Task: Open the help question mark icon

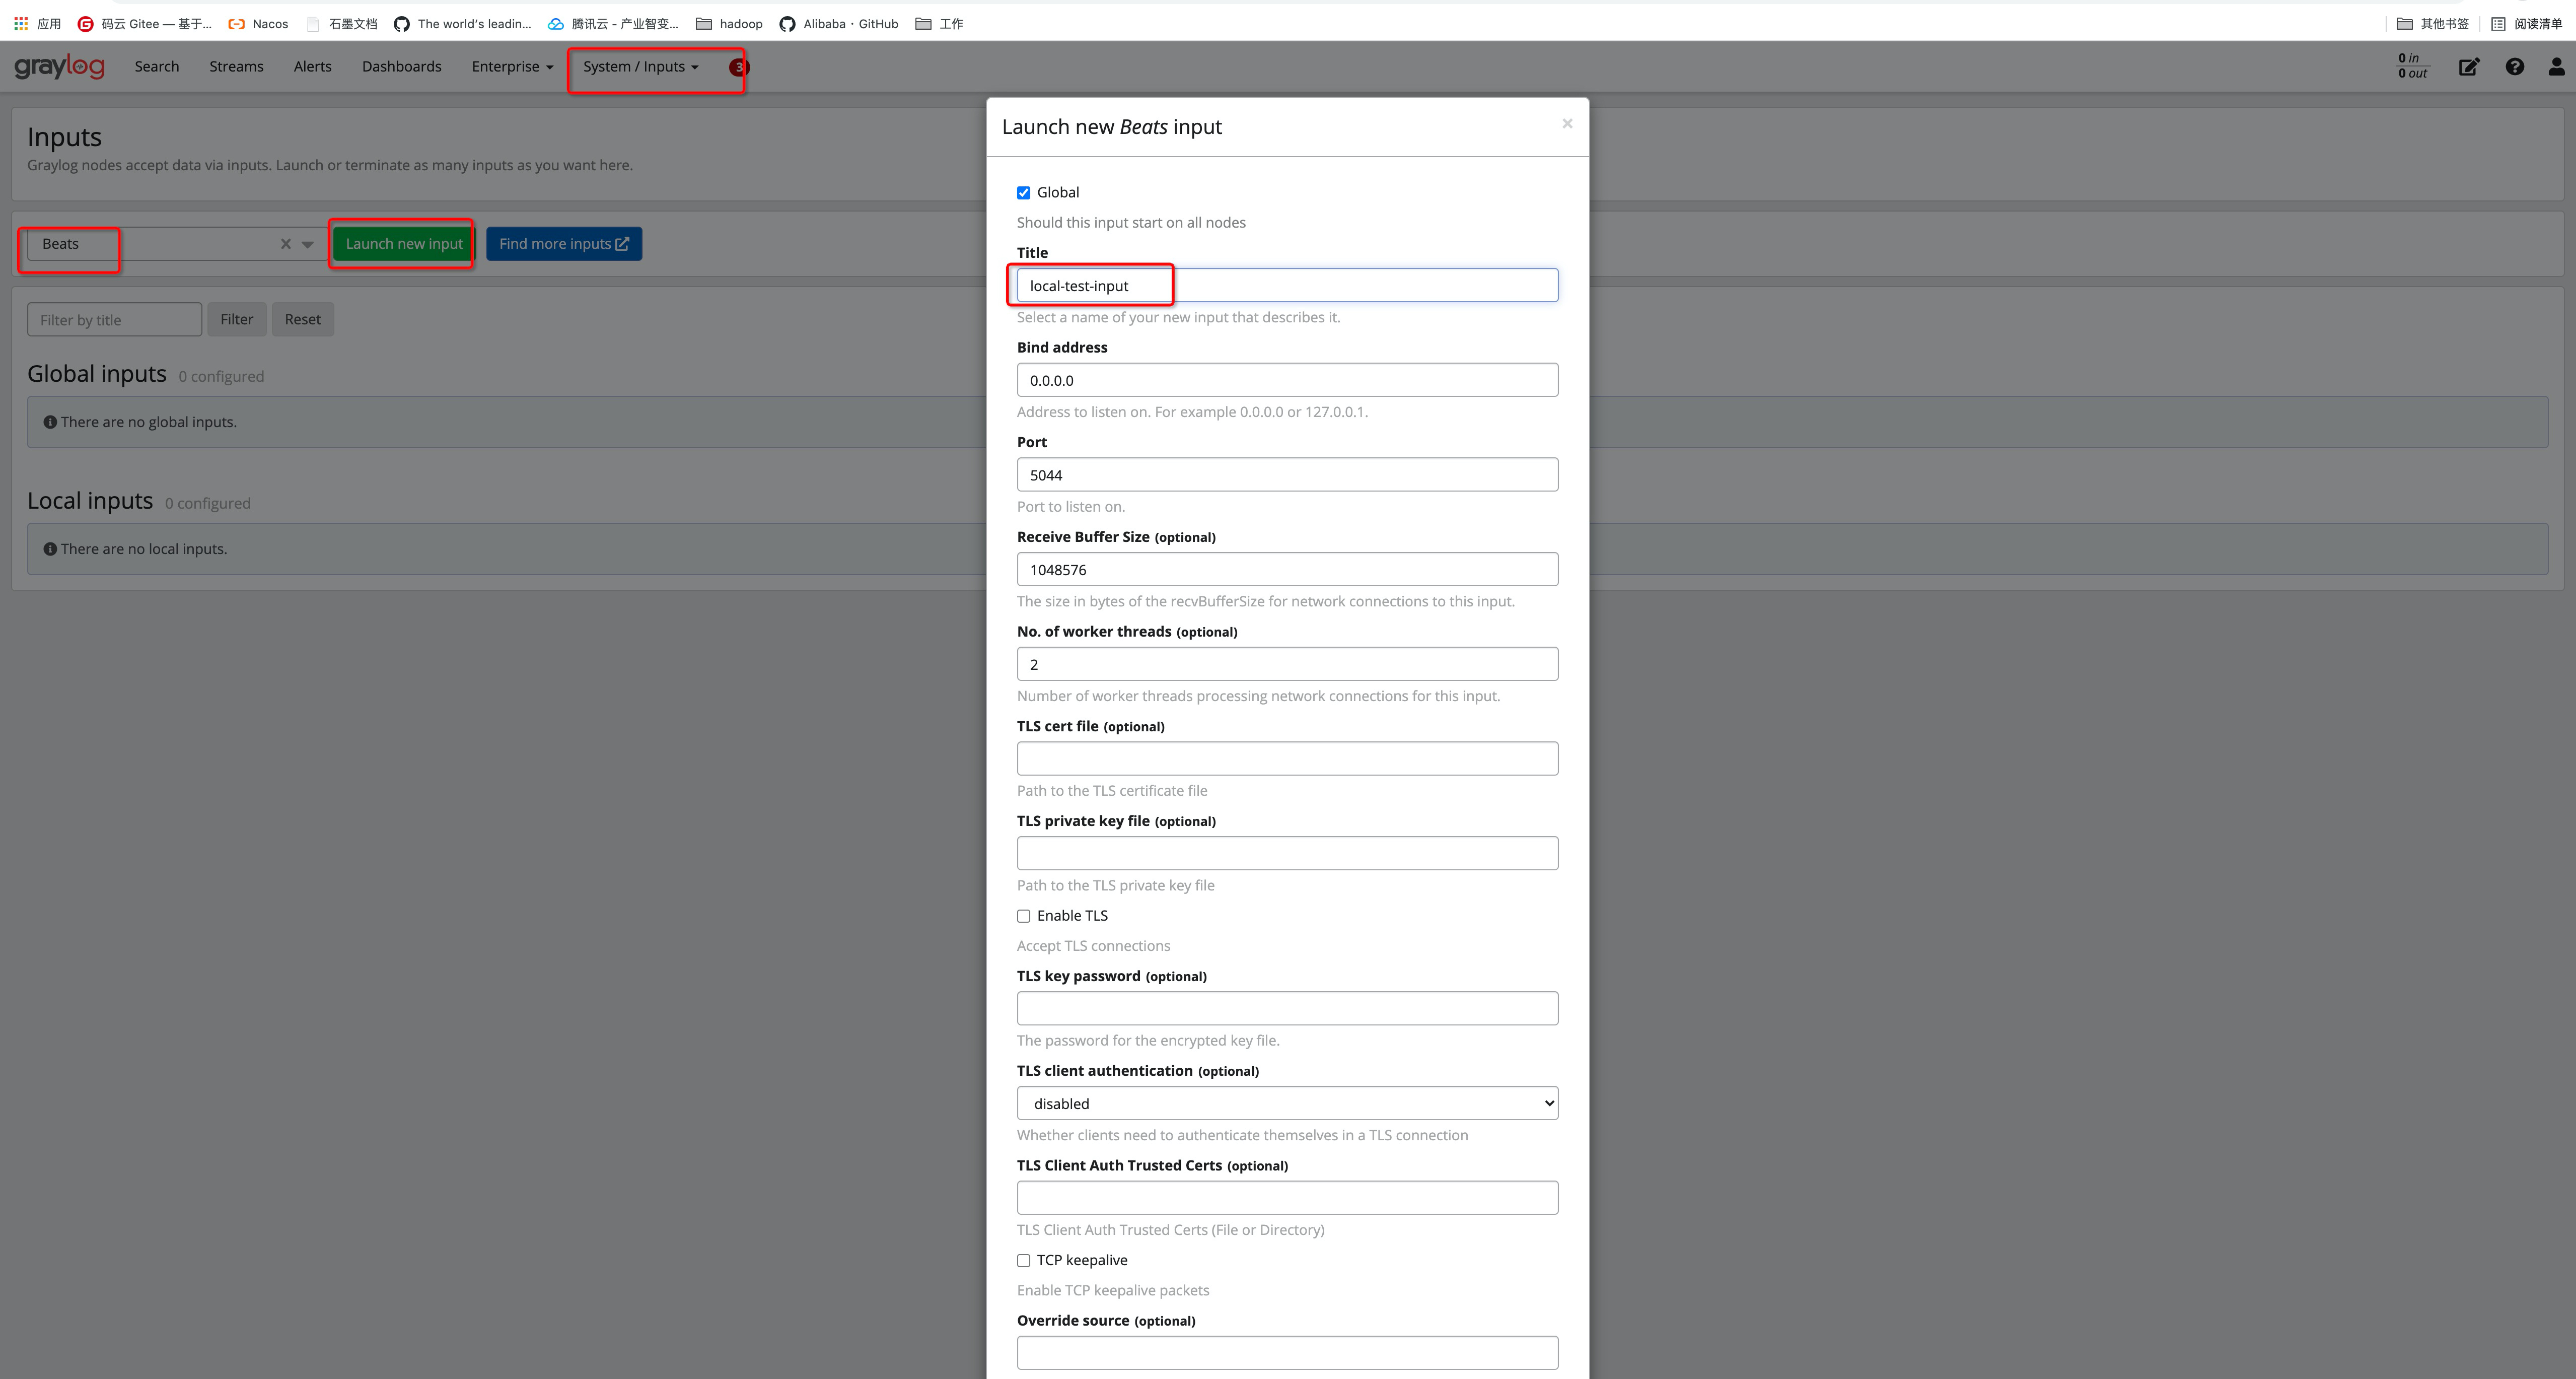Action: (2514, 66)
